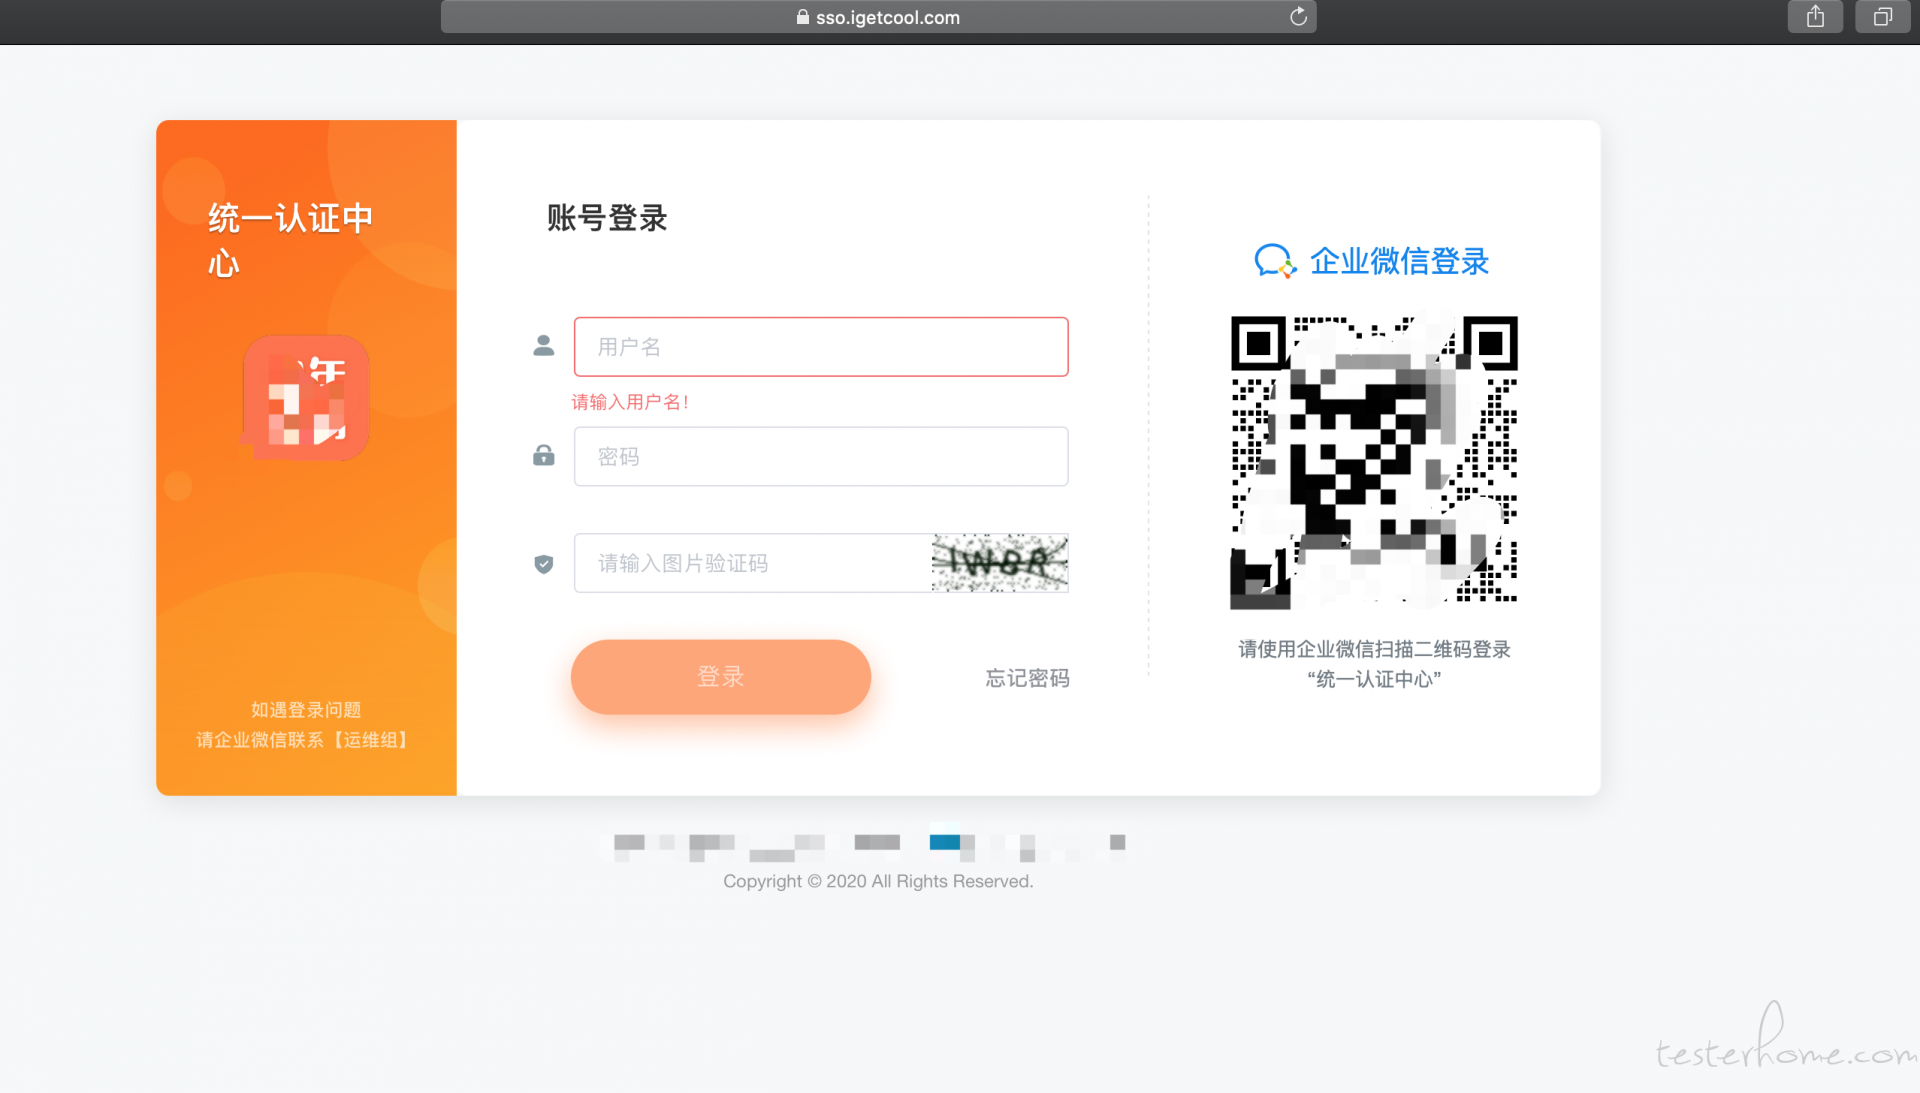Viewport: 1920px width, 1093px height.
Task: Click the 企业微信登录 heading
Action: click(x=1399, y=261)
